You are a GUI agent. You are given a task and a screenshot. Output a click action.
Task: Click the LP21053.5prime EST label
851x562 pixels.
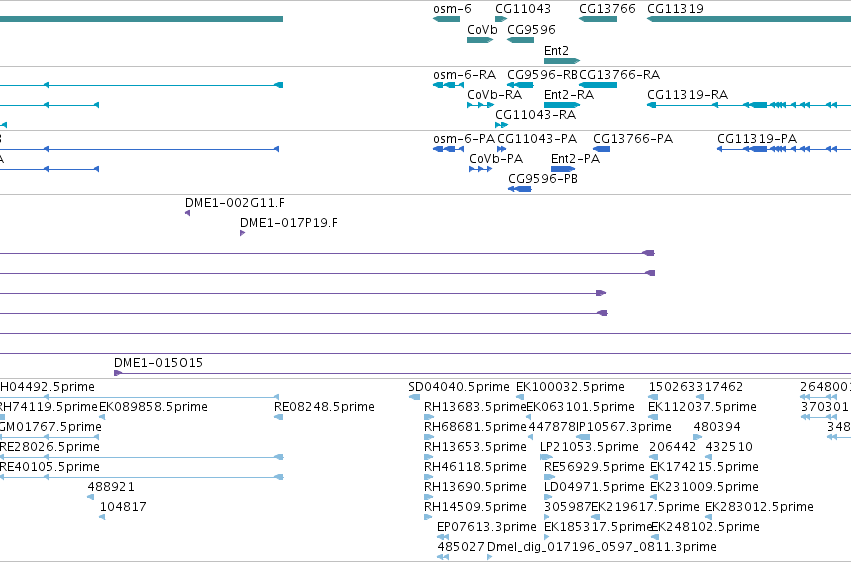[x=589, y=447]
